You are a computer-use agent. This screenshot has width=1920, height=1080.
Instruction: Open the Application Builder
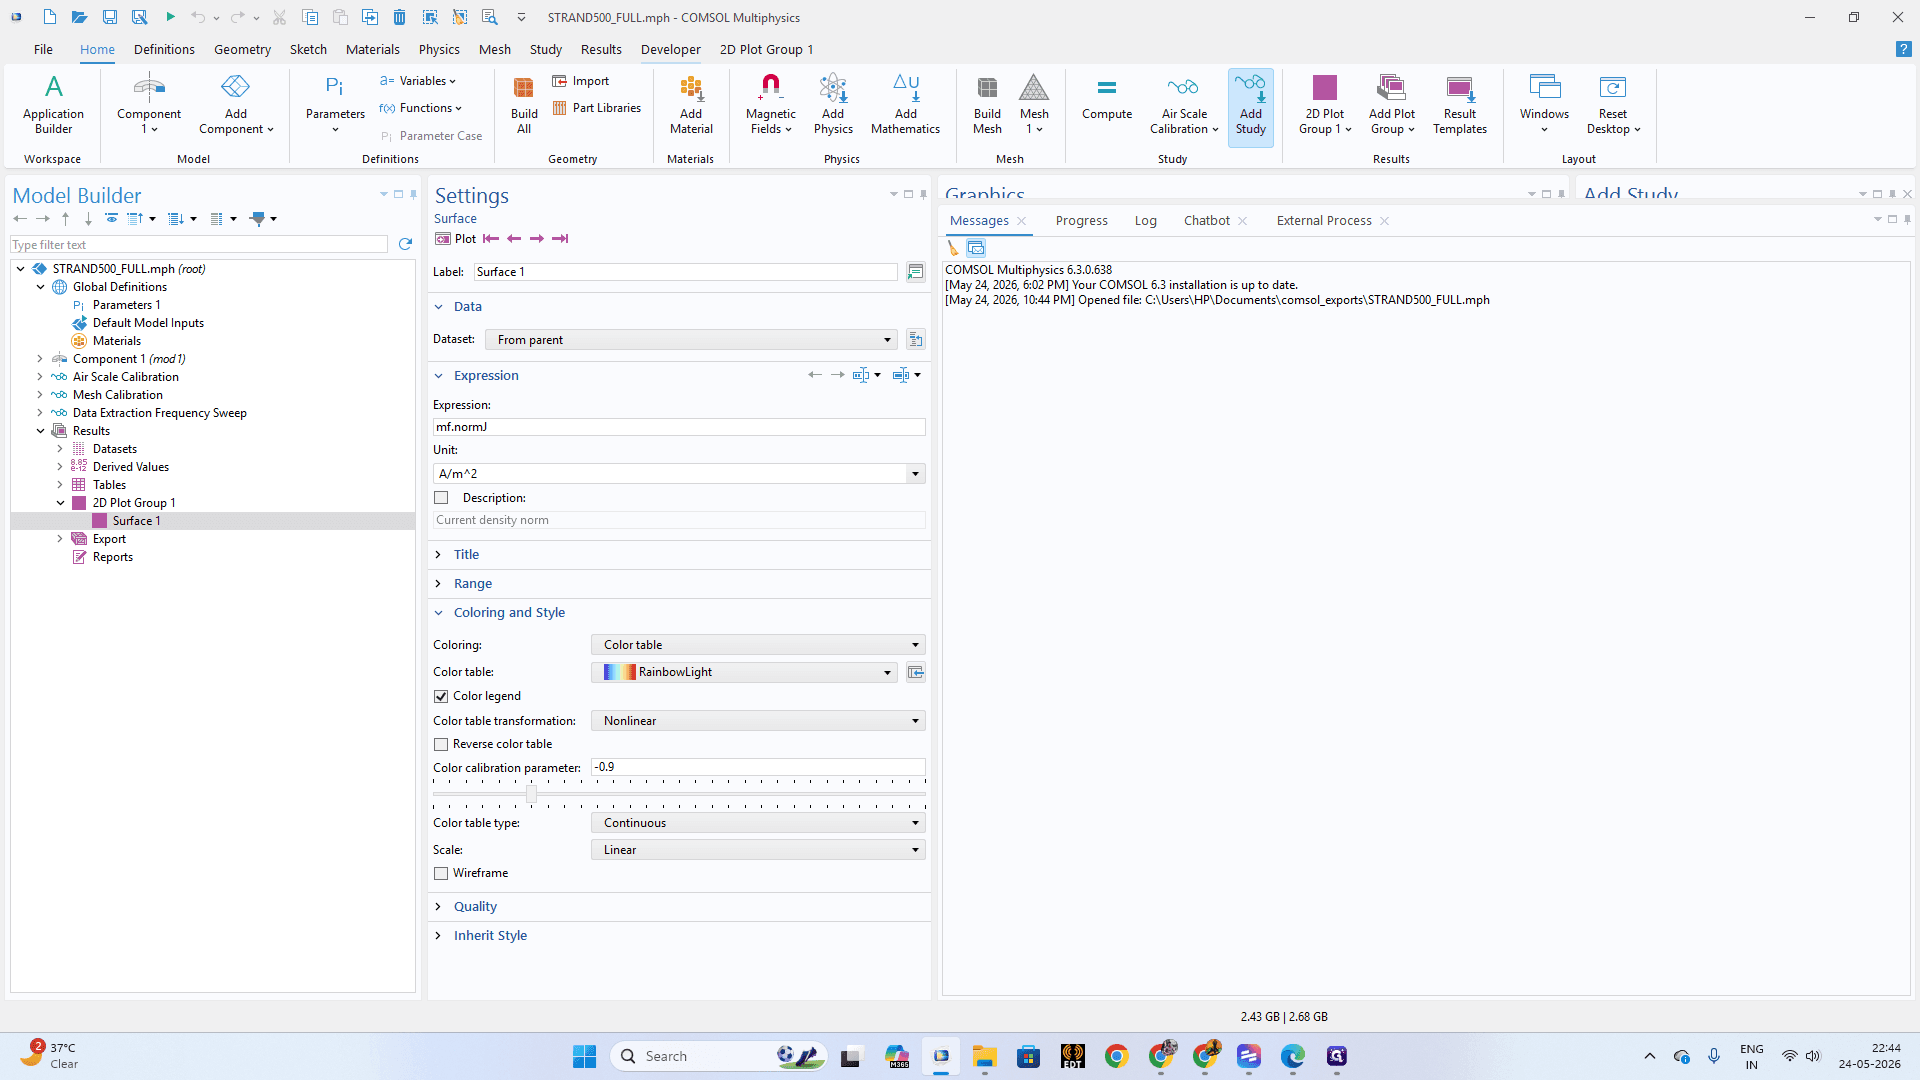tap(53, 104)
